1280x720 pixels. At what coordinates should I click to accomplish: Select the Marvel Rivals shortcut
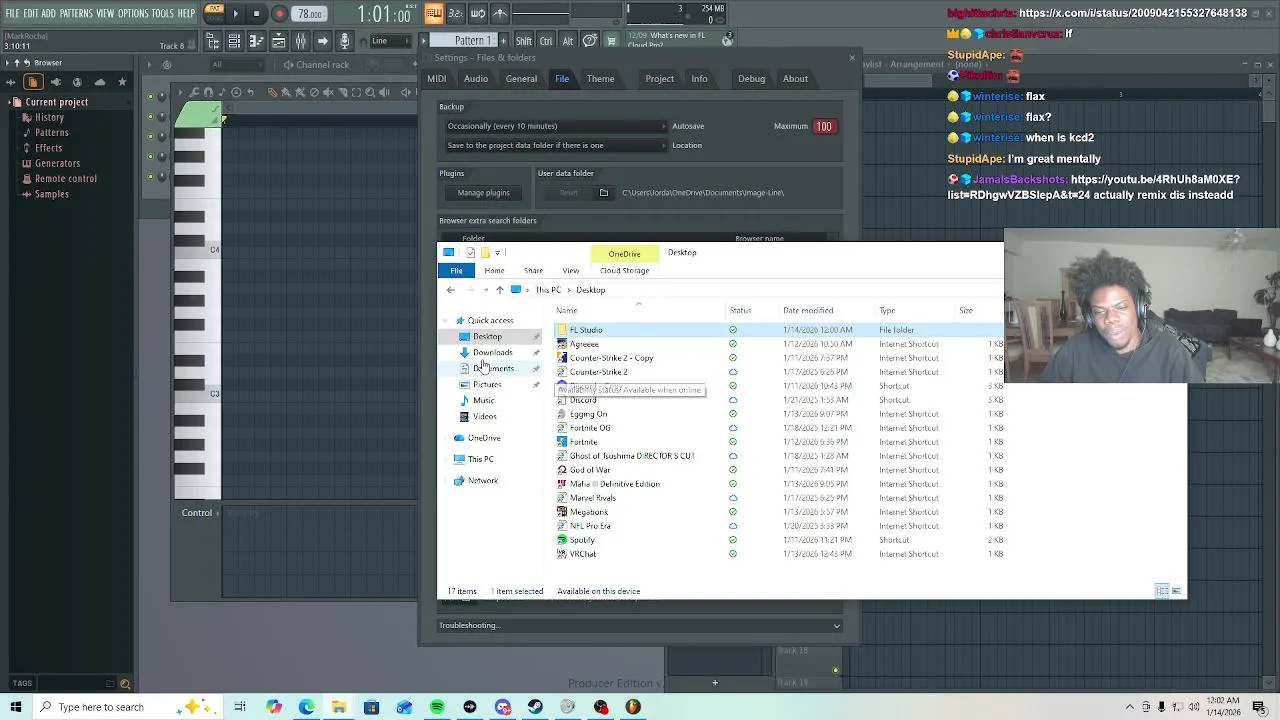(592, 498)
